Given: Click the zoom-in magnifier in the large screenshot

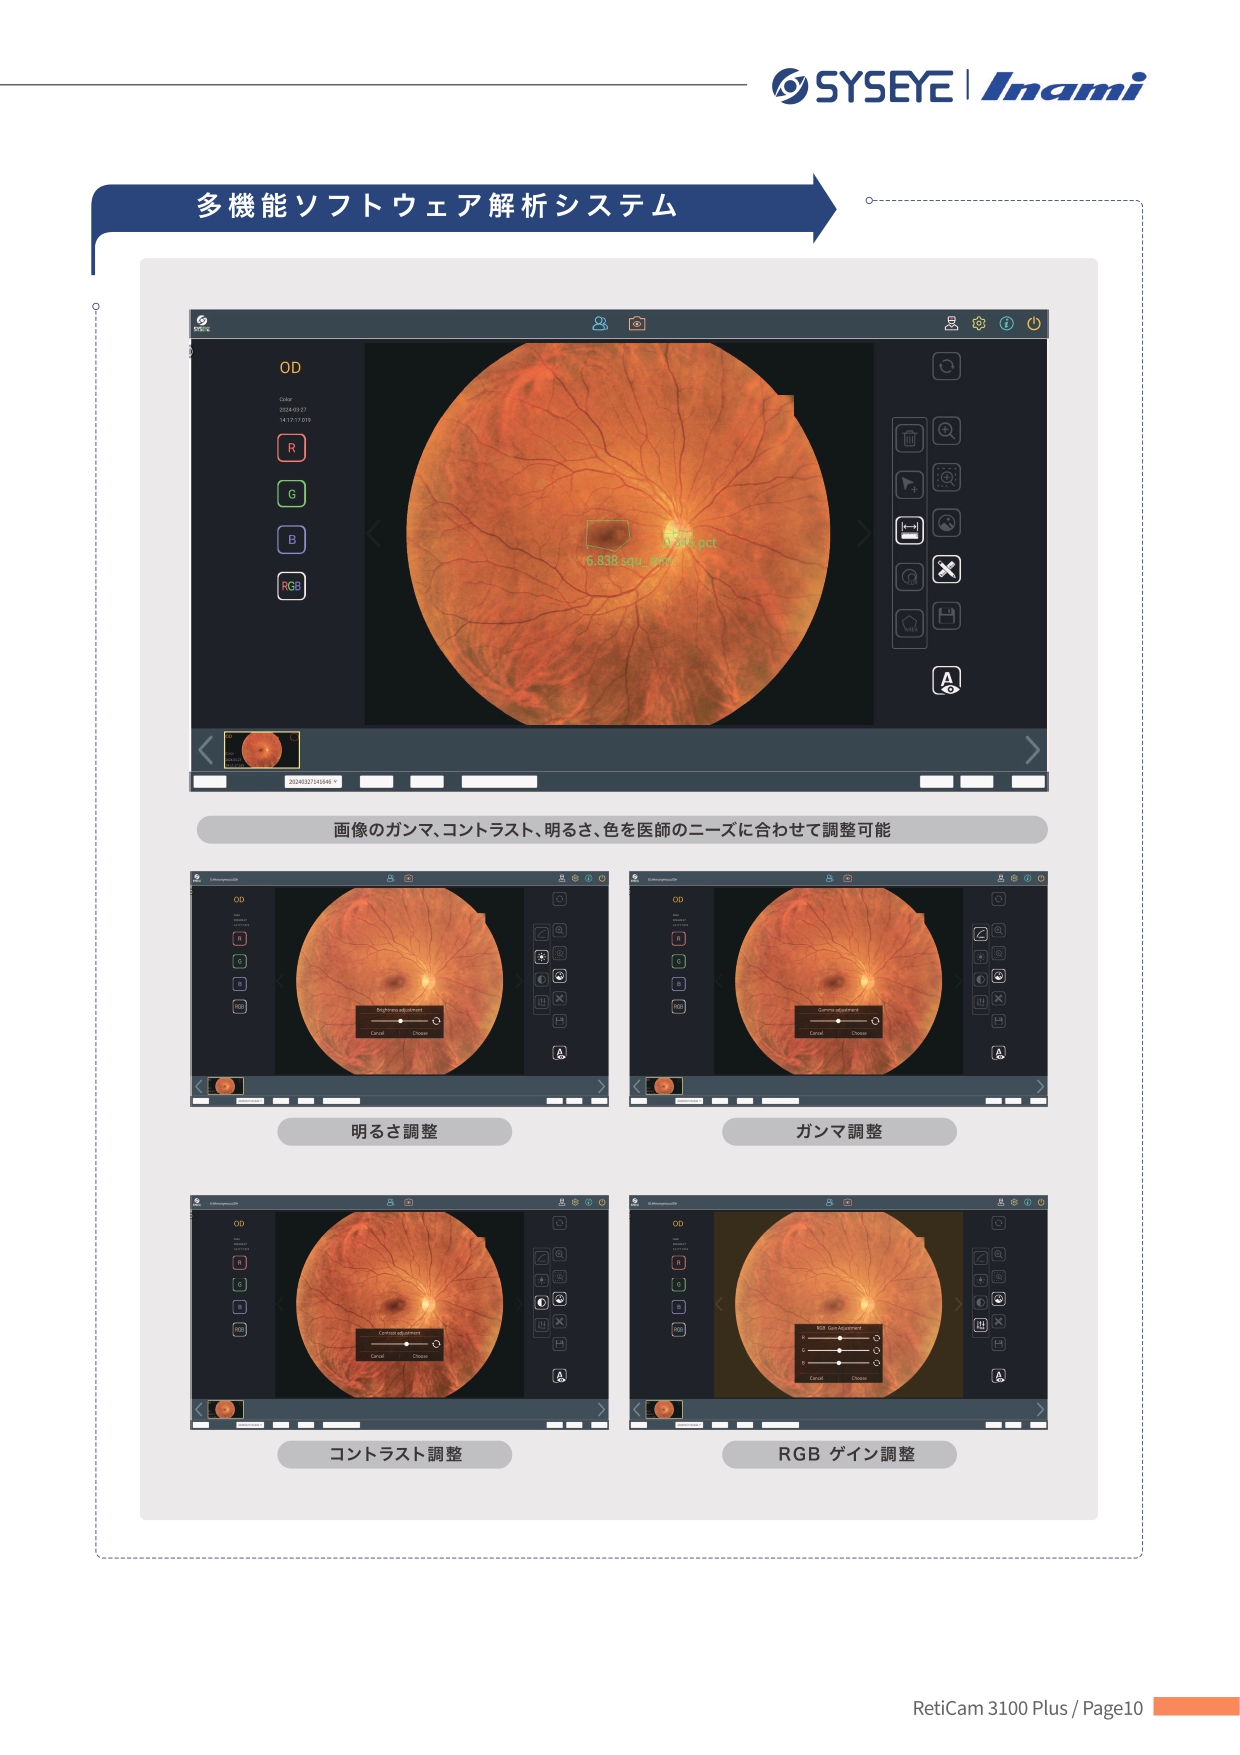Looking at the screenshot, I should 946,431.
